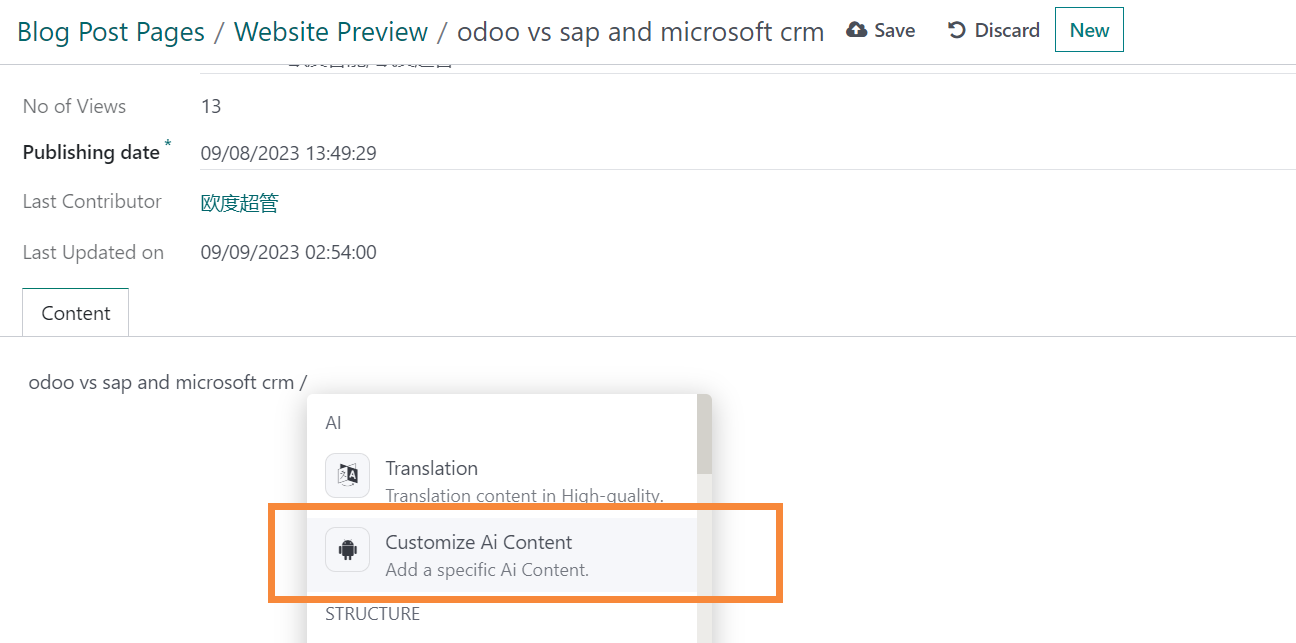1296x643 pixels.
Task: Click the command menu scrollbar
Action: 704,435
